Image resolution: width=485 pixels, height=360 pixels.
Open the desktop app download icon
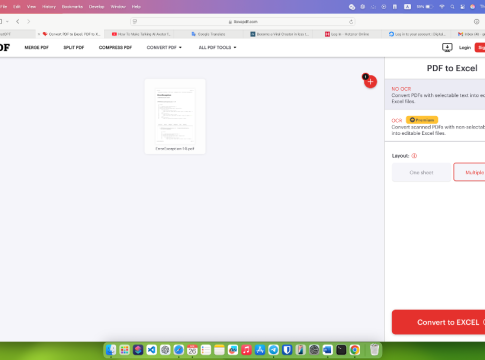coord(447,47)
